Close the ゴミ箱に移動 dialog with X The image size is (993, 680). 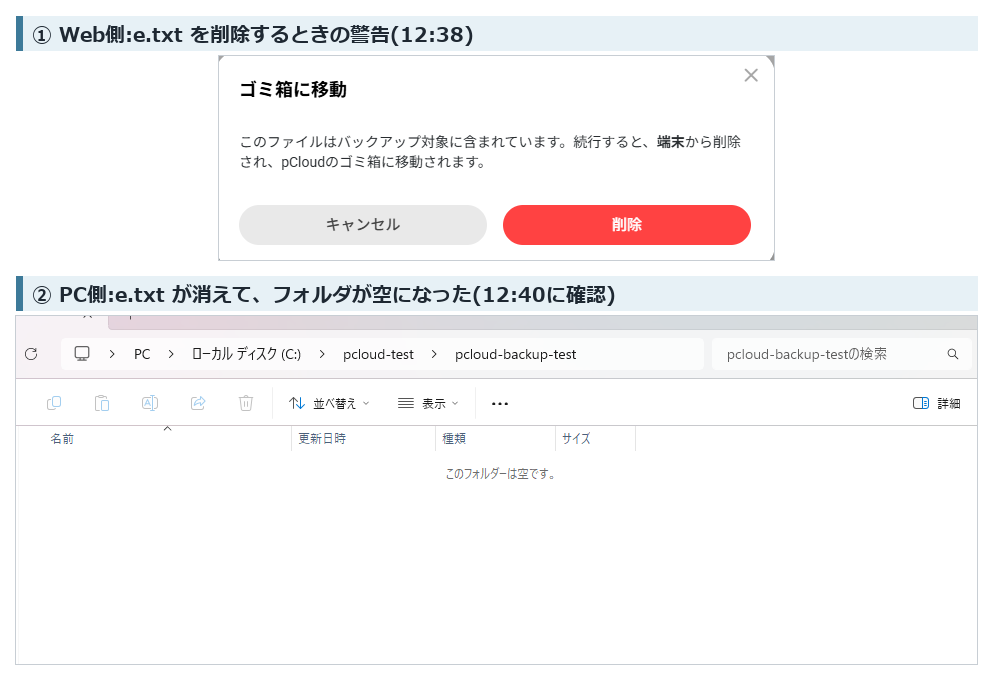[751, 75]
